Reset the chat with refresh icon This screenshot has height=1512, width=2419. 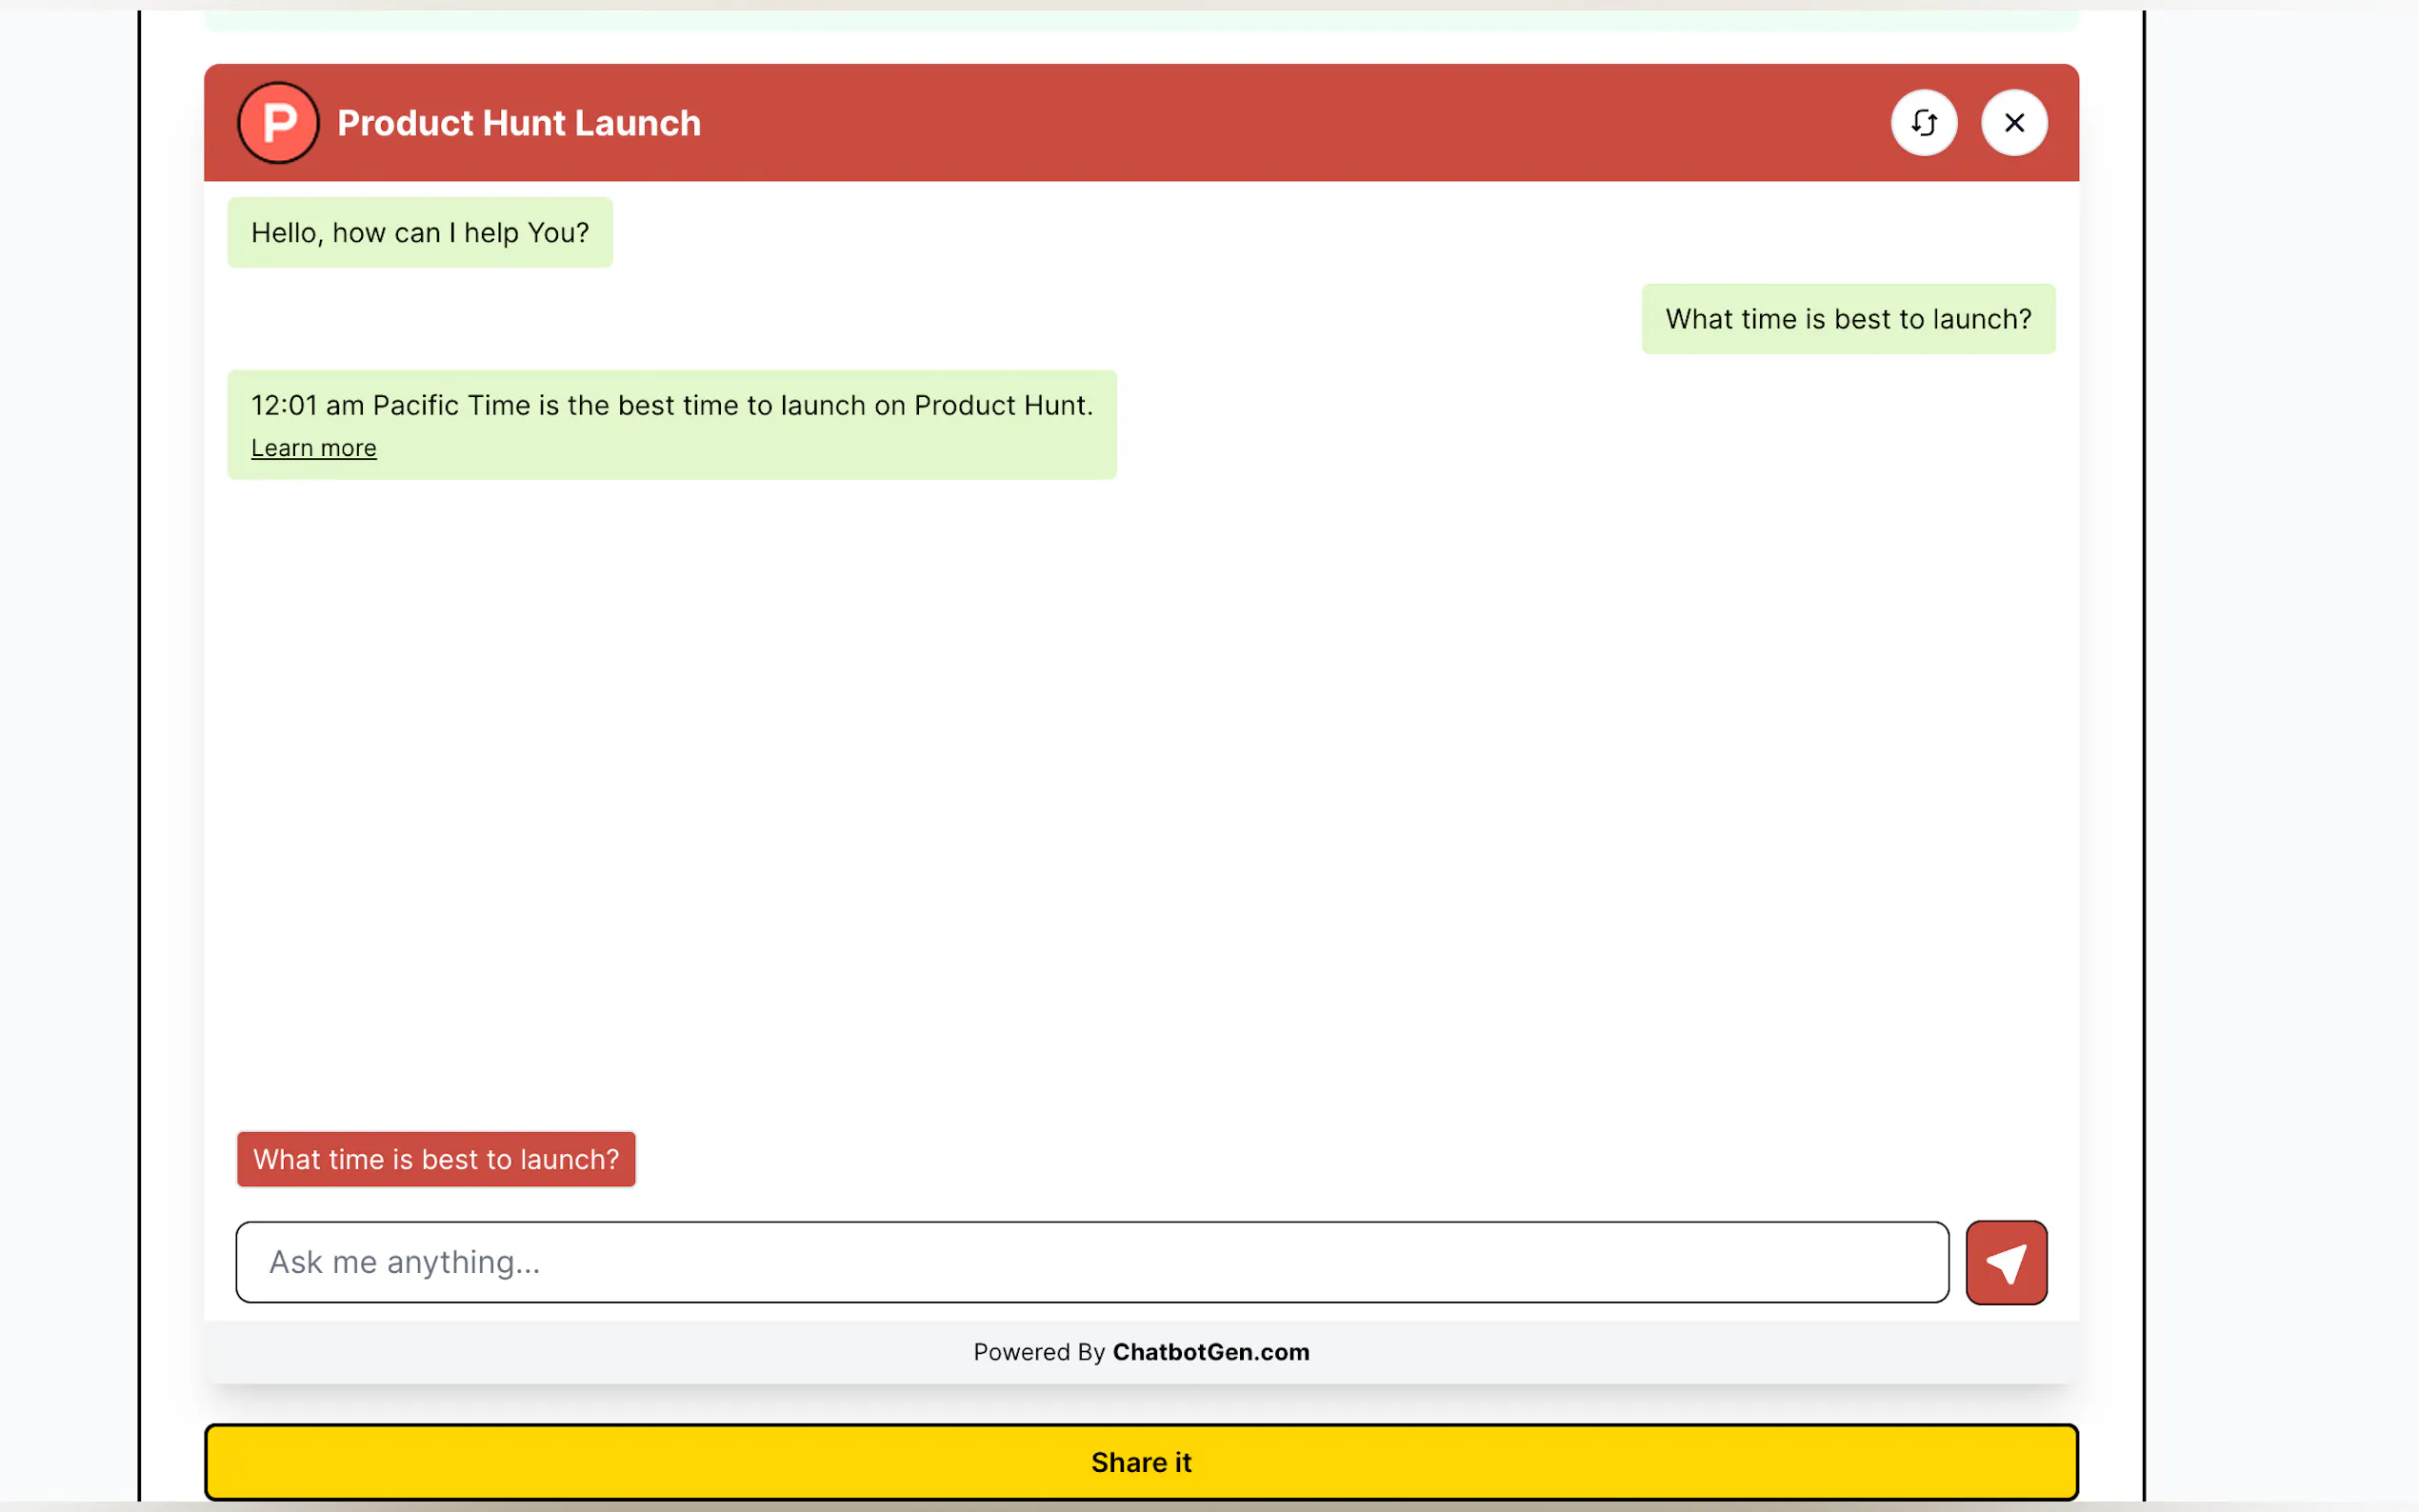[x=1923, y=123]
